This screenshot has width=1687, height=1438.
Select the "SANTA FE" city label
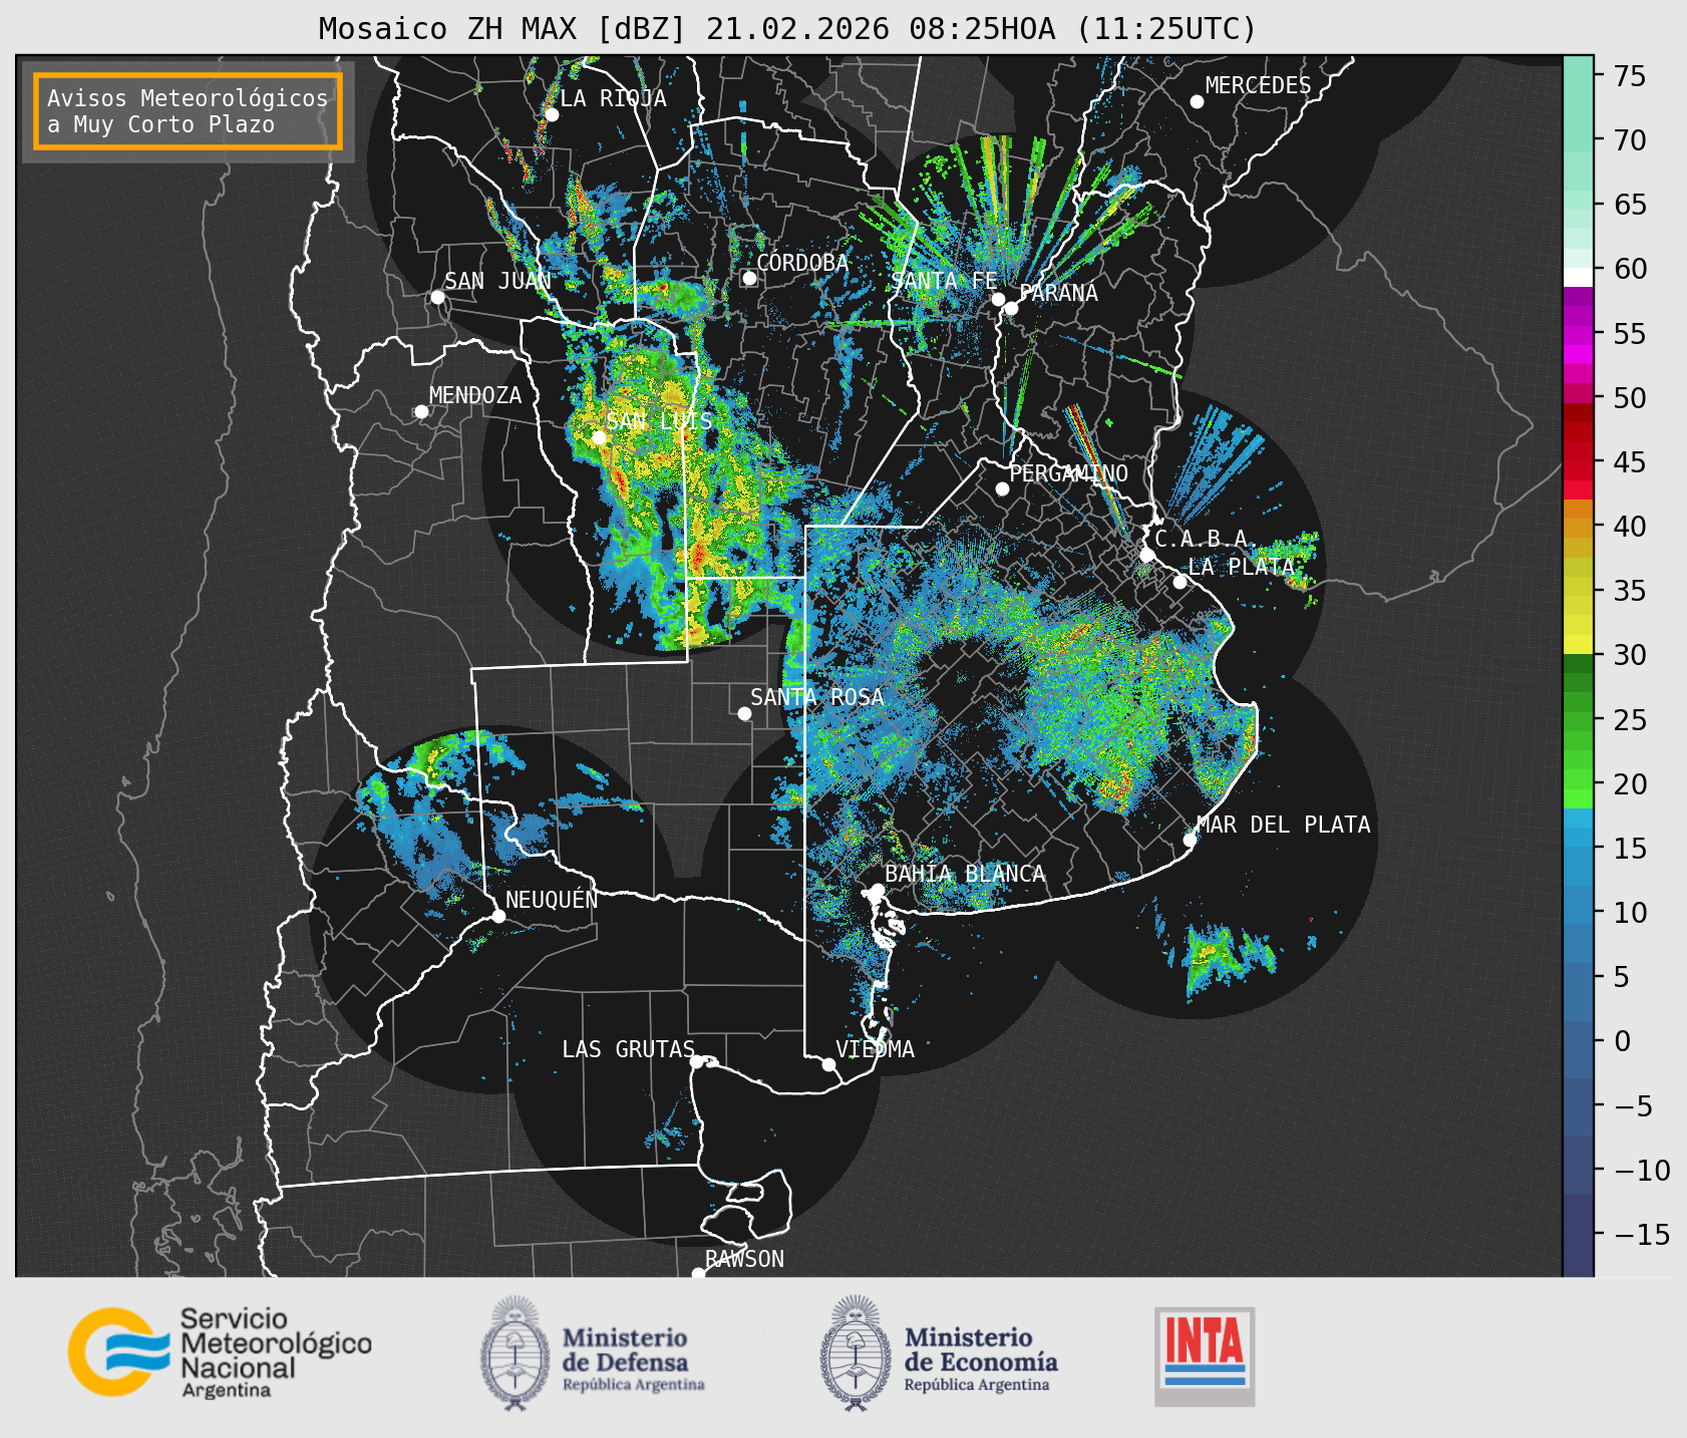point(944,281)
